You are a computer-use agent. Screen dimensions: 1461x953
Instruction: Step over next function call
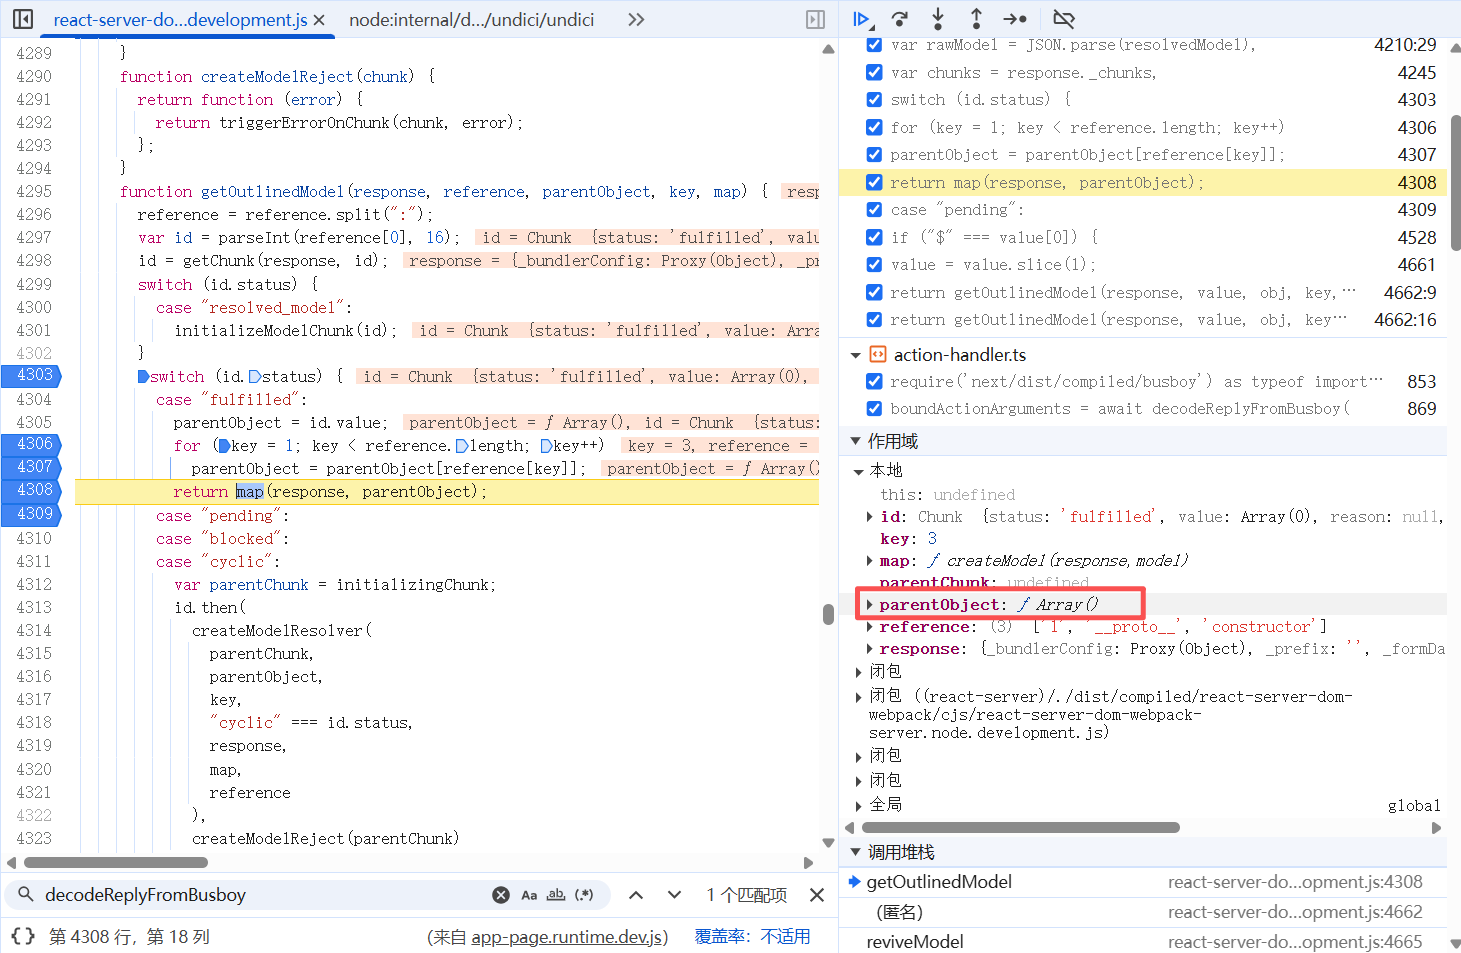click(x=899, y=19)
